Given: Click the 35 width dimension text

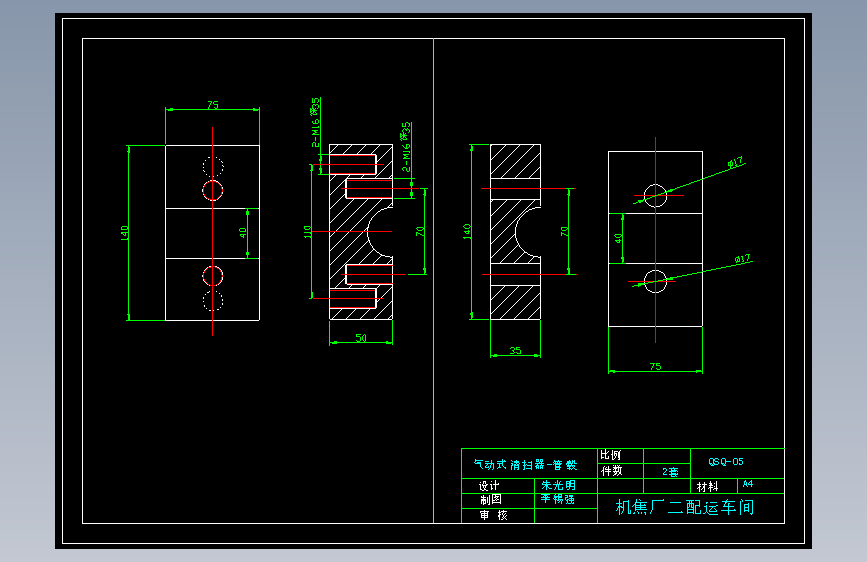Looking at the screenshot, I should (515, 350).
